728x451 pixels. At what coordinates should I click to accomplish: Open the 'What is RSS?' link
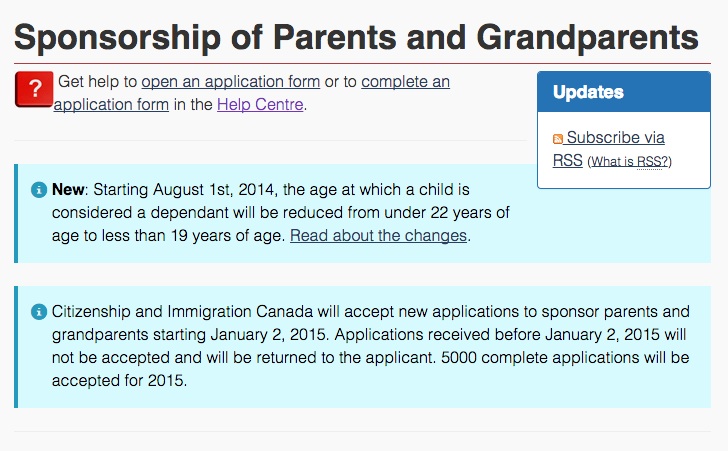(x=629, y=162)
